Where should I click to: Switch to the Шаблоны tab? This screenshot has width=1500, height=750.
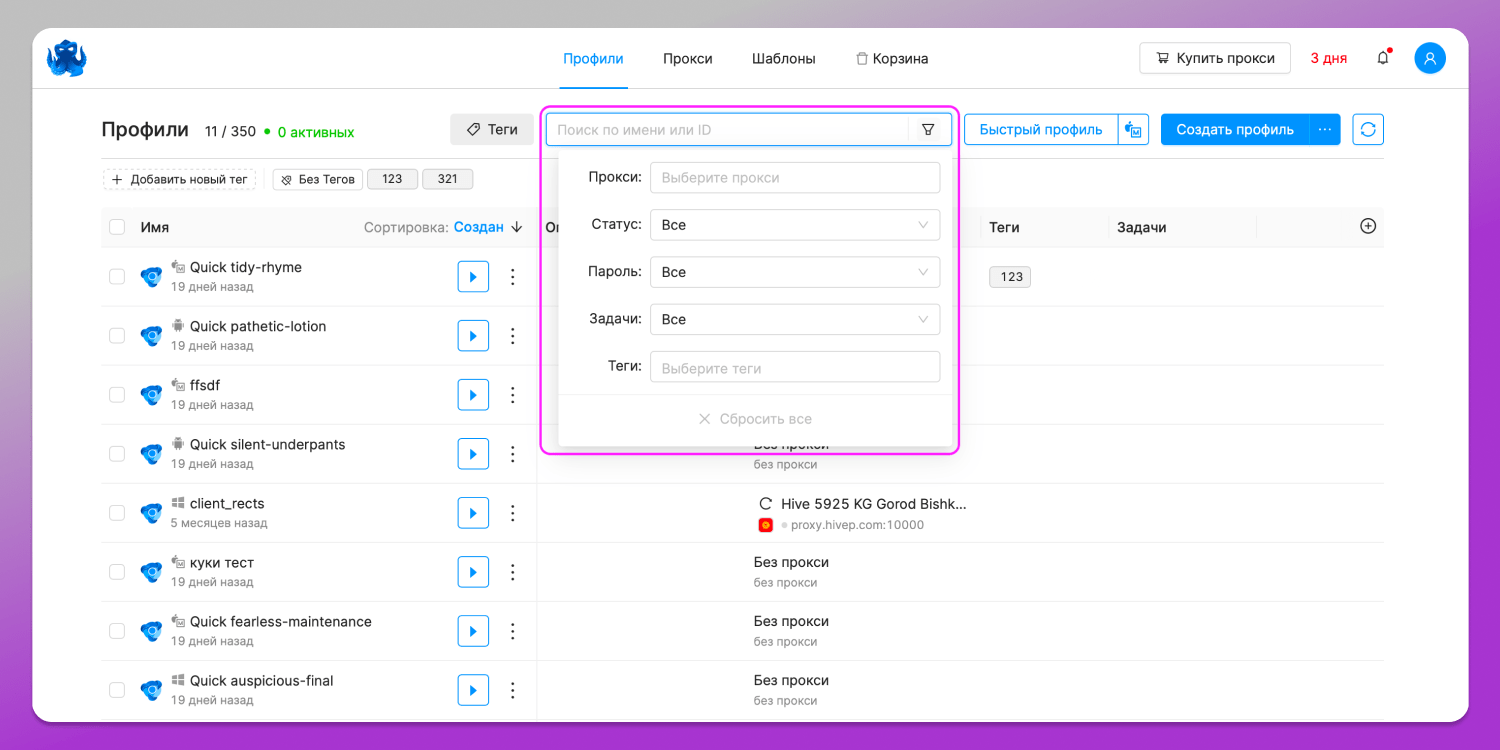(784, 58)
